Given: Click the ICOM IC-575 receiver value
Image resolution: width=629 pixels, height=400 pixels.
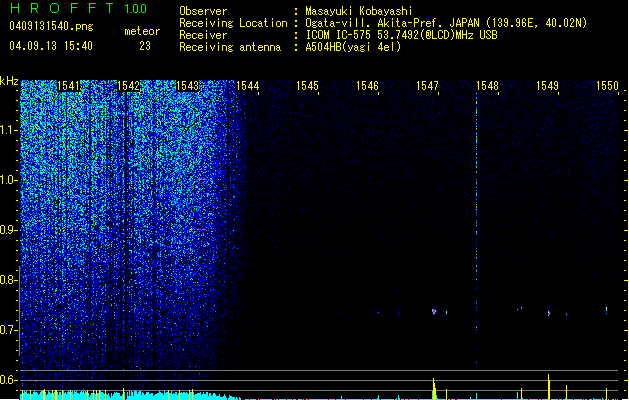Looking at the screenshot, I should pos(401,35).
